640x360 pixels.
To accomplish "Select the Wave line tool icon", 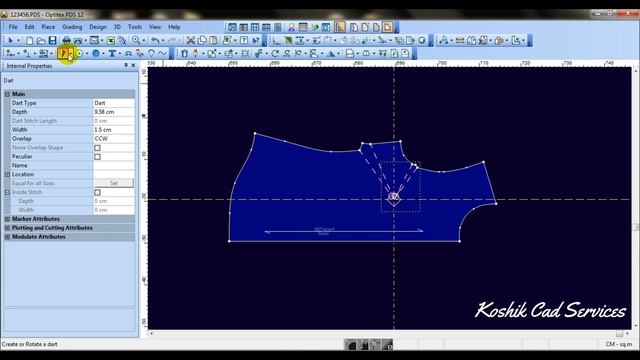I will tap(162, 53).
